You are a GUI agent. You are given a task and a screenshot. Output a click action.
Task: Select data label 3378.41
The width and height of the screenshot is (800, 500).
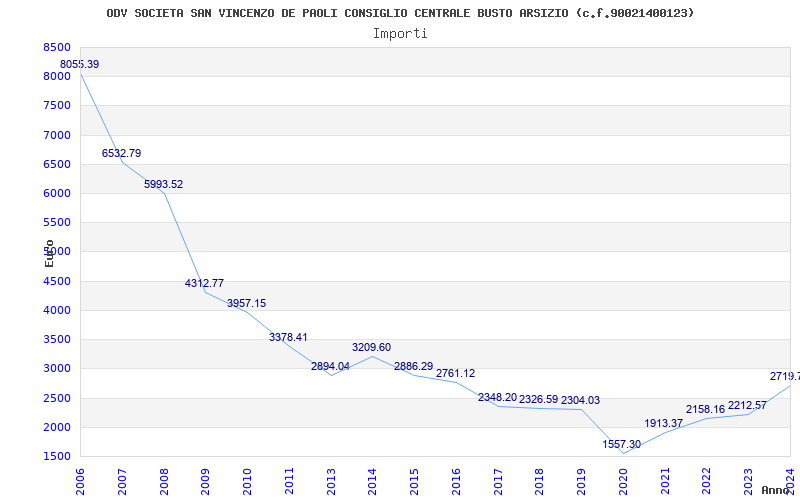[288, 338]
